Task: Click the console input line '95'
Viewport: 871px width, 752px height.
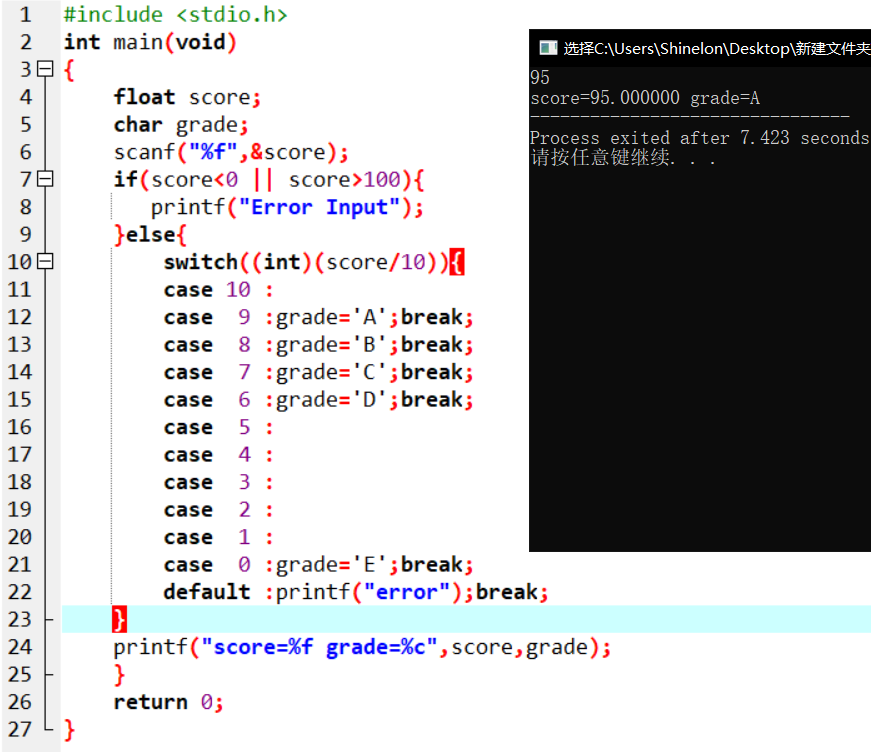Action: (540, 77)
